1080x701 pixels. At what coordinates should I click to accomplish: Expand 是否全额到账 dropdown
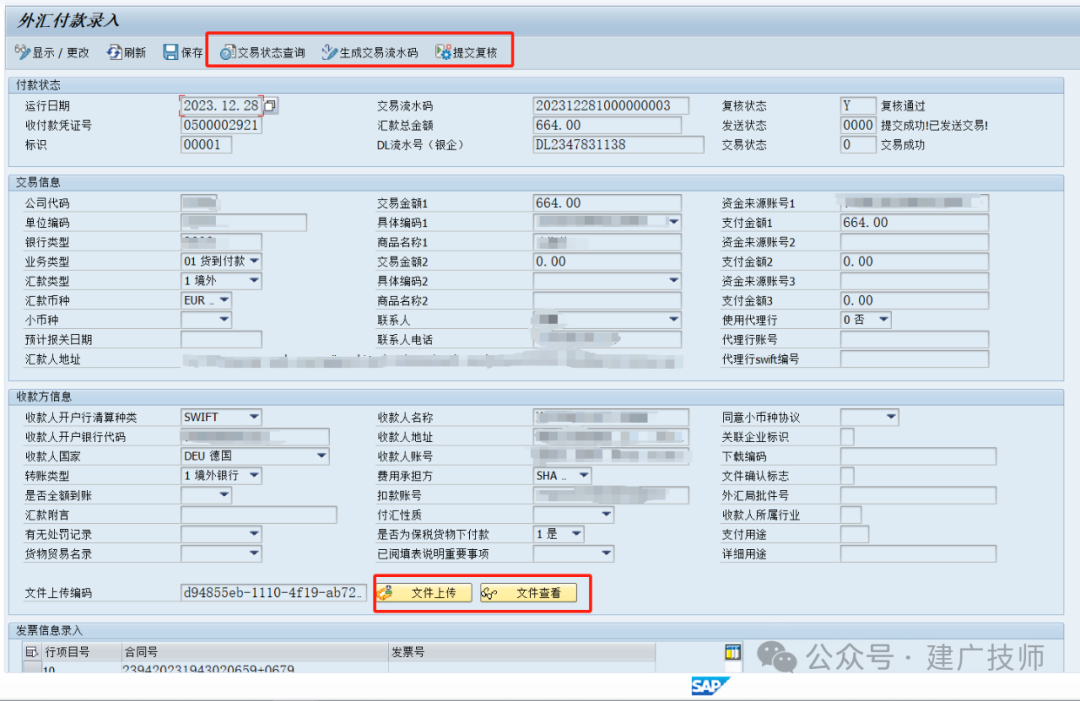(225, 494)
